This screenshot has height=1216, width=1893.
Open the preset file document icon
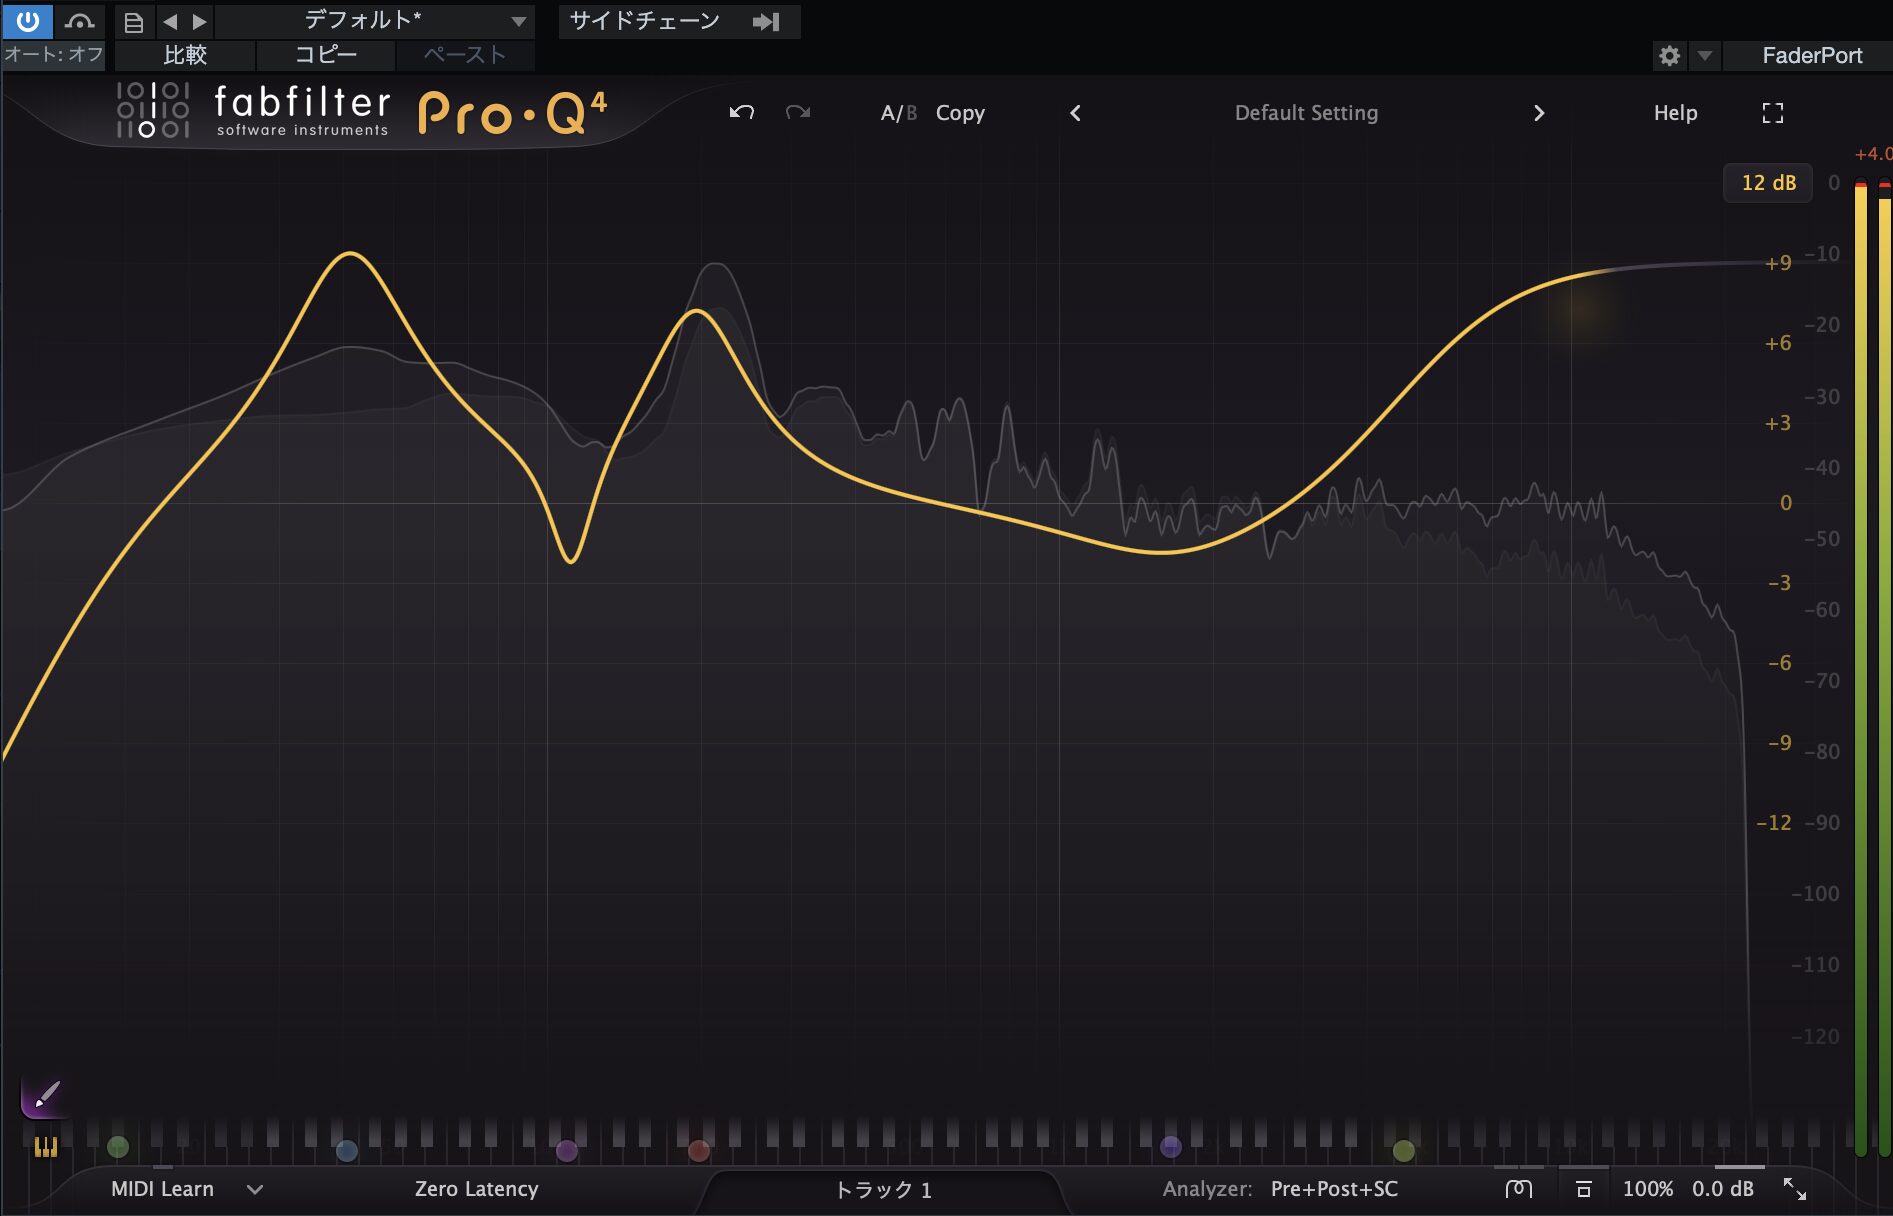point(133,21)
